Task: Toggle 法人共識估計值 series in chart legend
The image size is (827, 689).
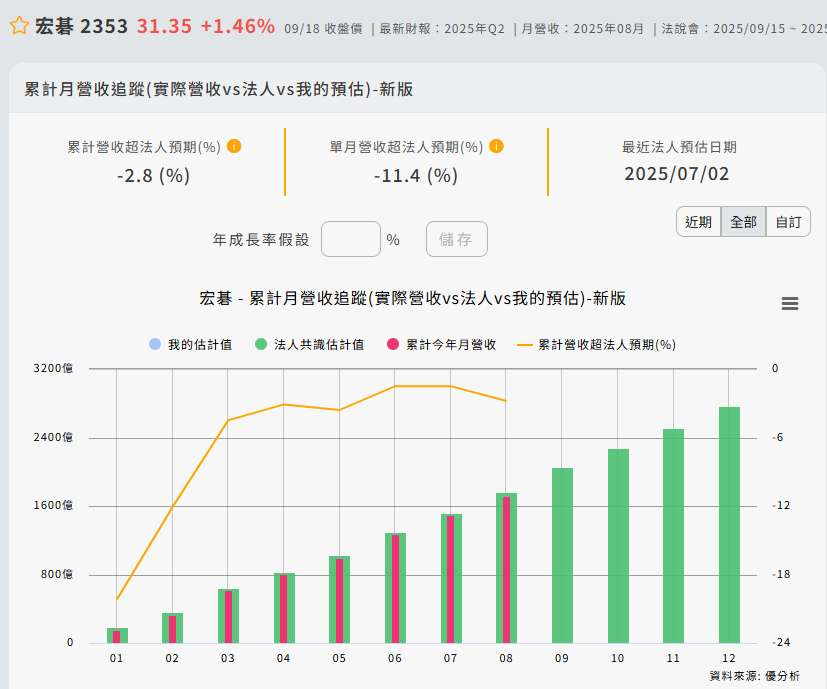Action: coord(310,344)
